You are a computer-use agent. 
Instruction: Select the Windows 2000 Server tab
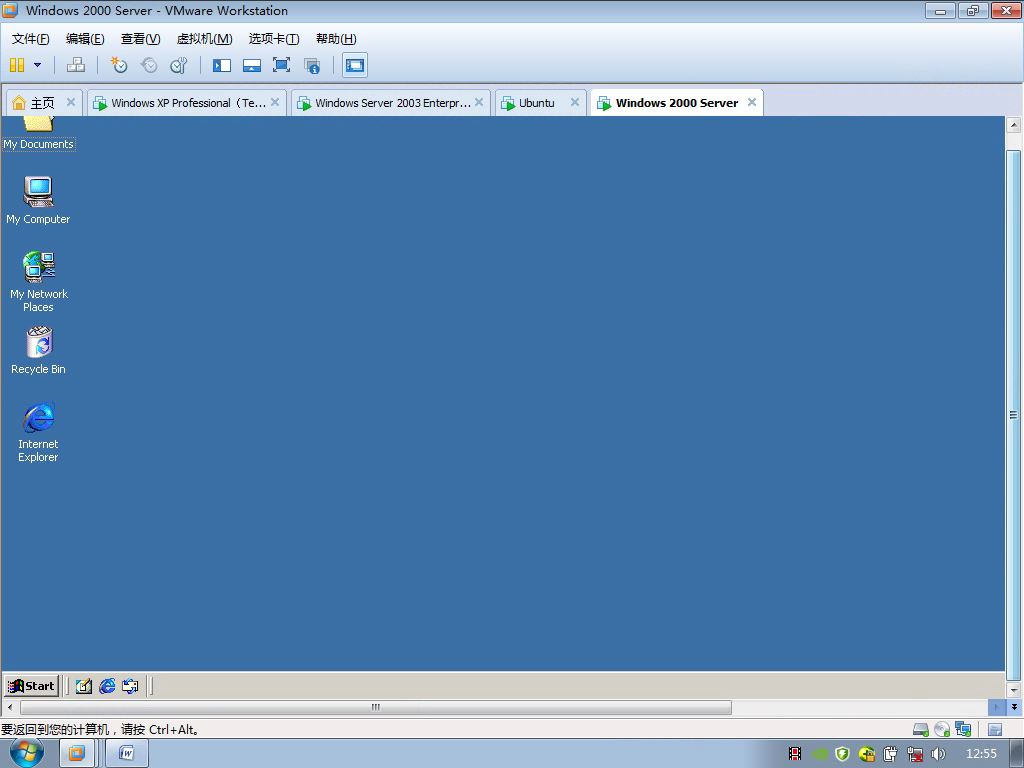[x=677, y=103]
